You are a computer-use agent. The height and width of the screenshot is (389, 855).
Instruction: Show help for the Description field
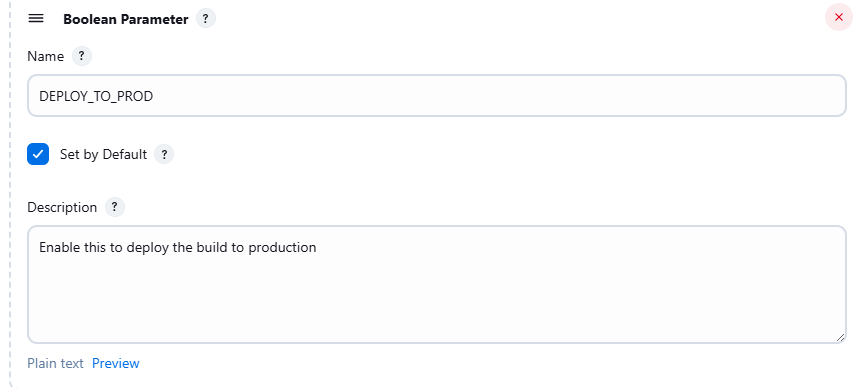point(115,207)
